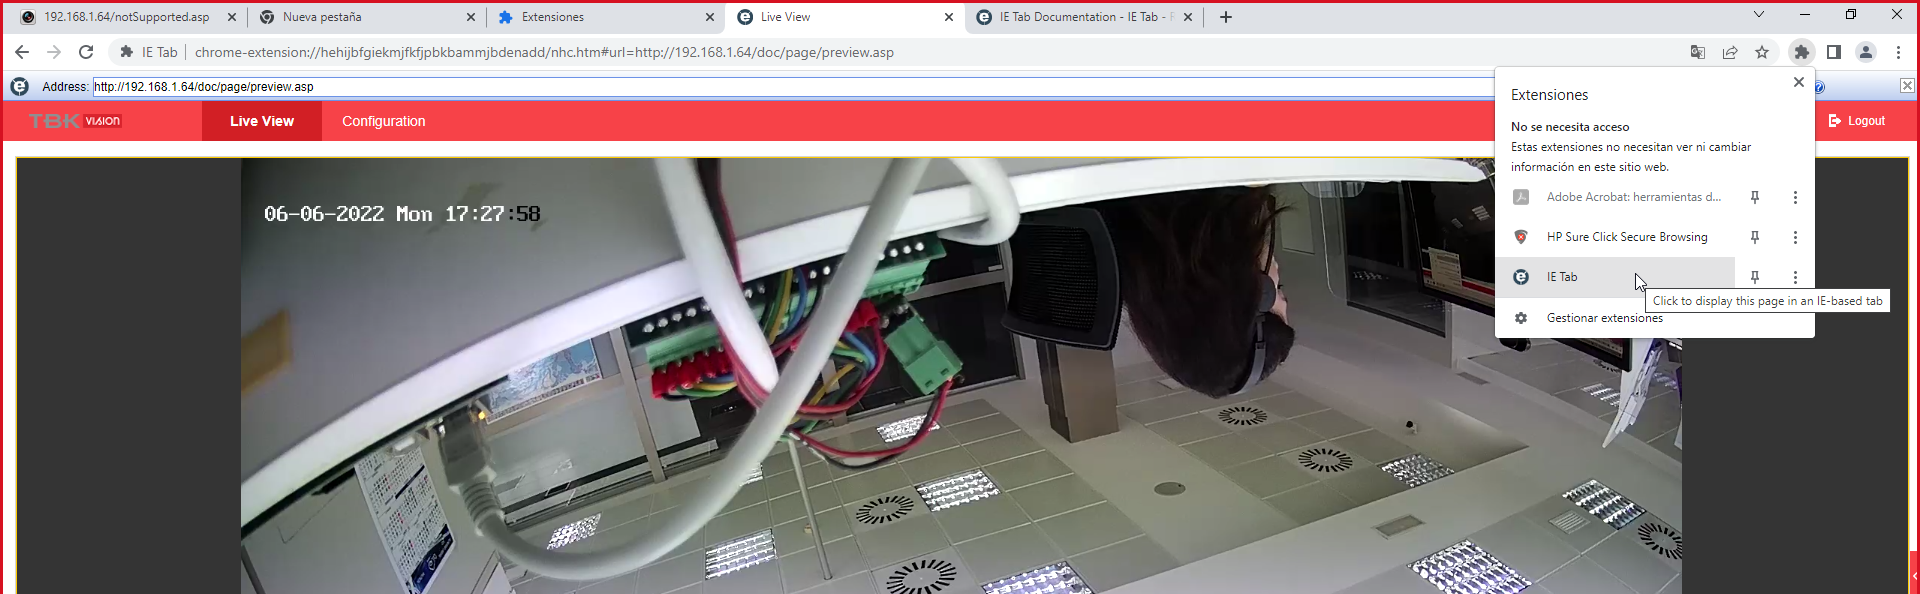The image size is (1920, 594).
Task: Open more options for HP Sure Click
Action: tap(1795, 237)
